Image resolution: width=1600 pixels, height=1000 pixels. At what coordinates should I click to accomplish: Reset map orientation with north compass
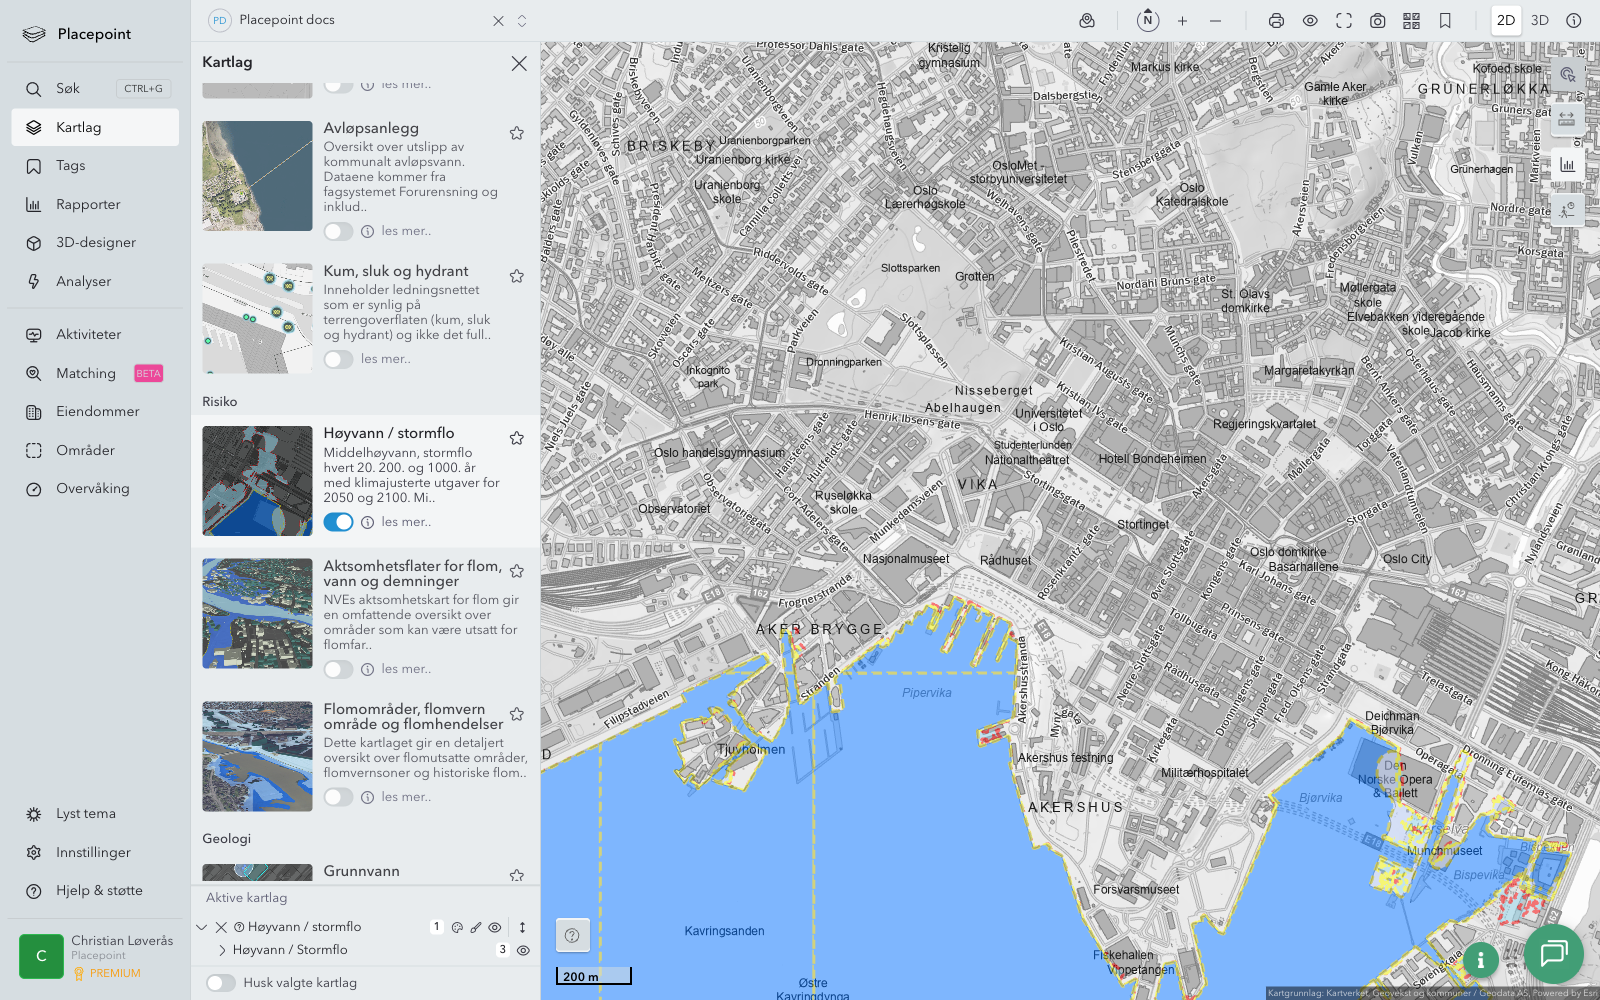point(1148,20)
